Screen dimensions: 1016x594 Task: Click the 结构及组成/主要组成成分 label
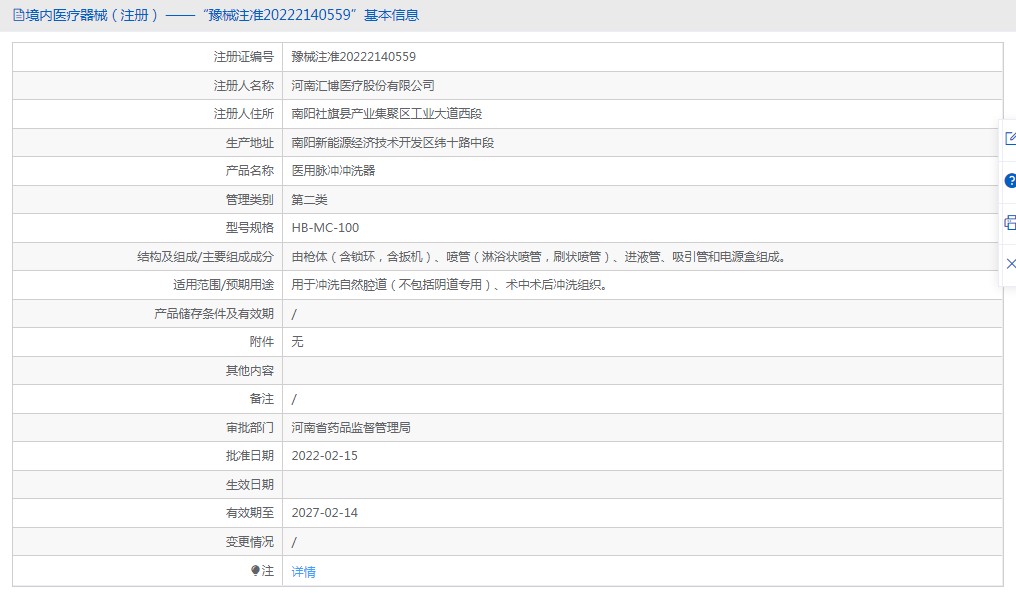(205, 257)
